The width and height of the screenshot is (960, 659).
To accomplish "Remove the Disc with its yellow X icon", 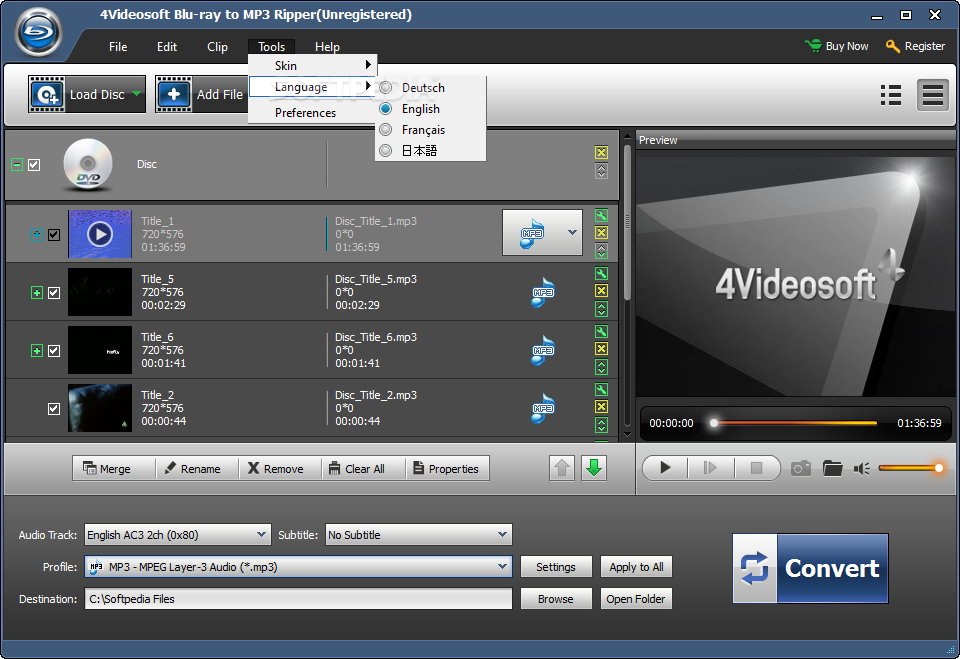I will pos(601,153).
